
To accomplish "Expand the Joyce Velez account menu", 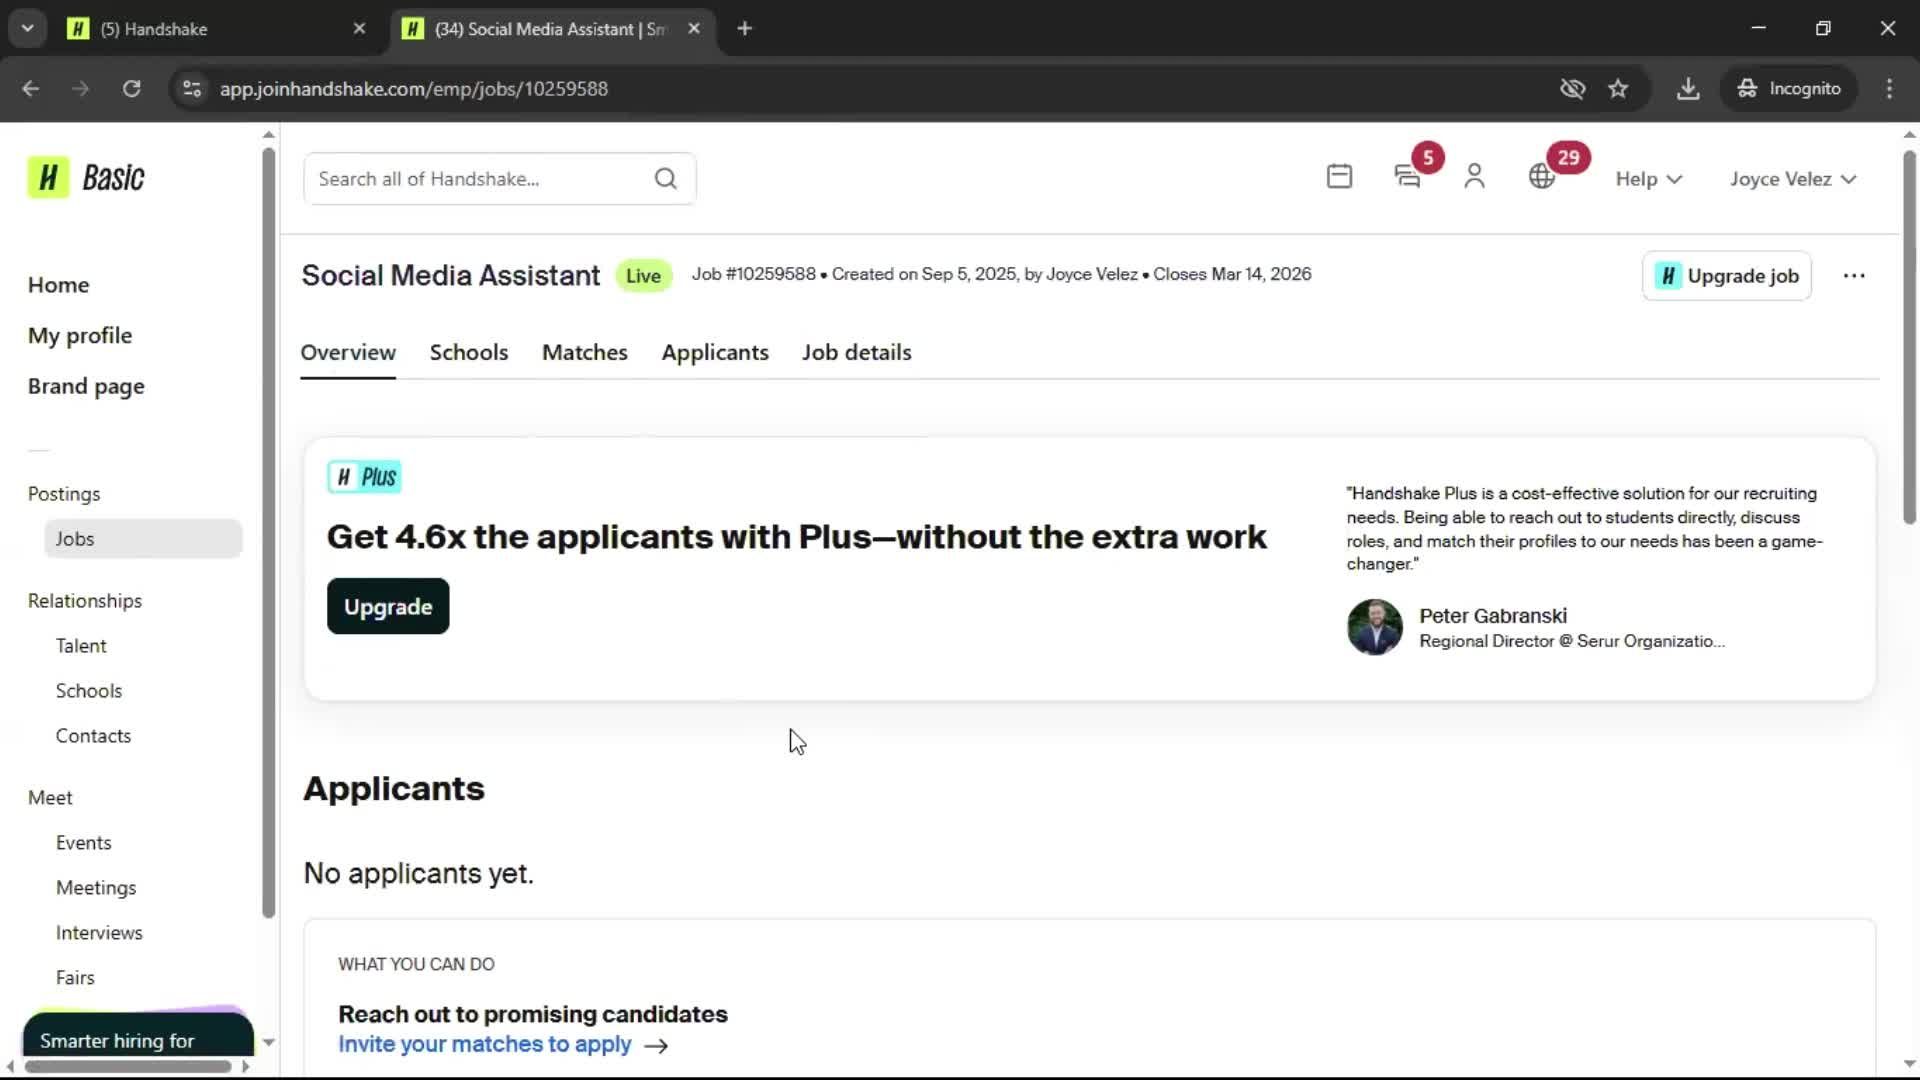I will [1793, 179].
